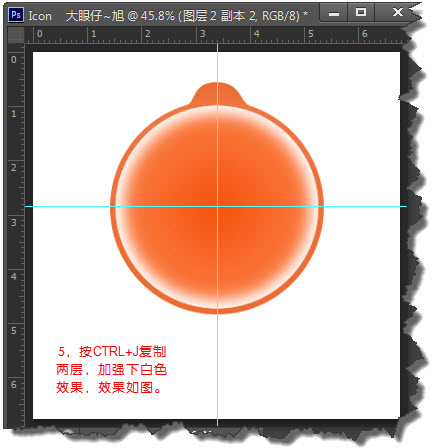
Task: Click mark 3 on the horizontal ruler
Action: tap(202, 34)
